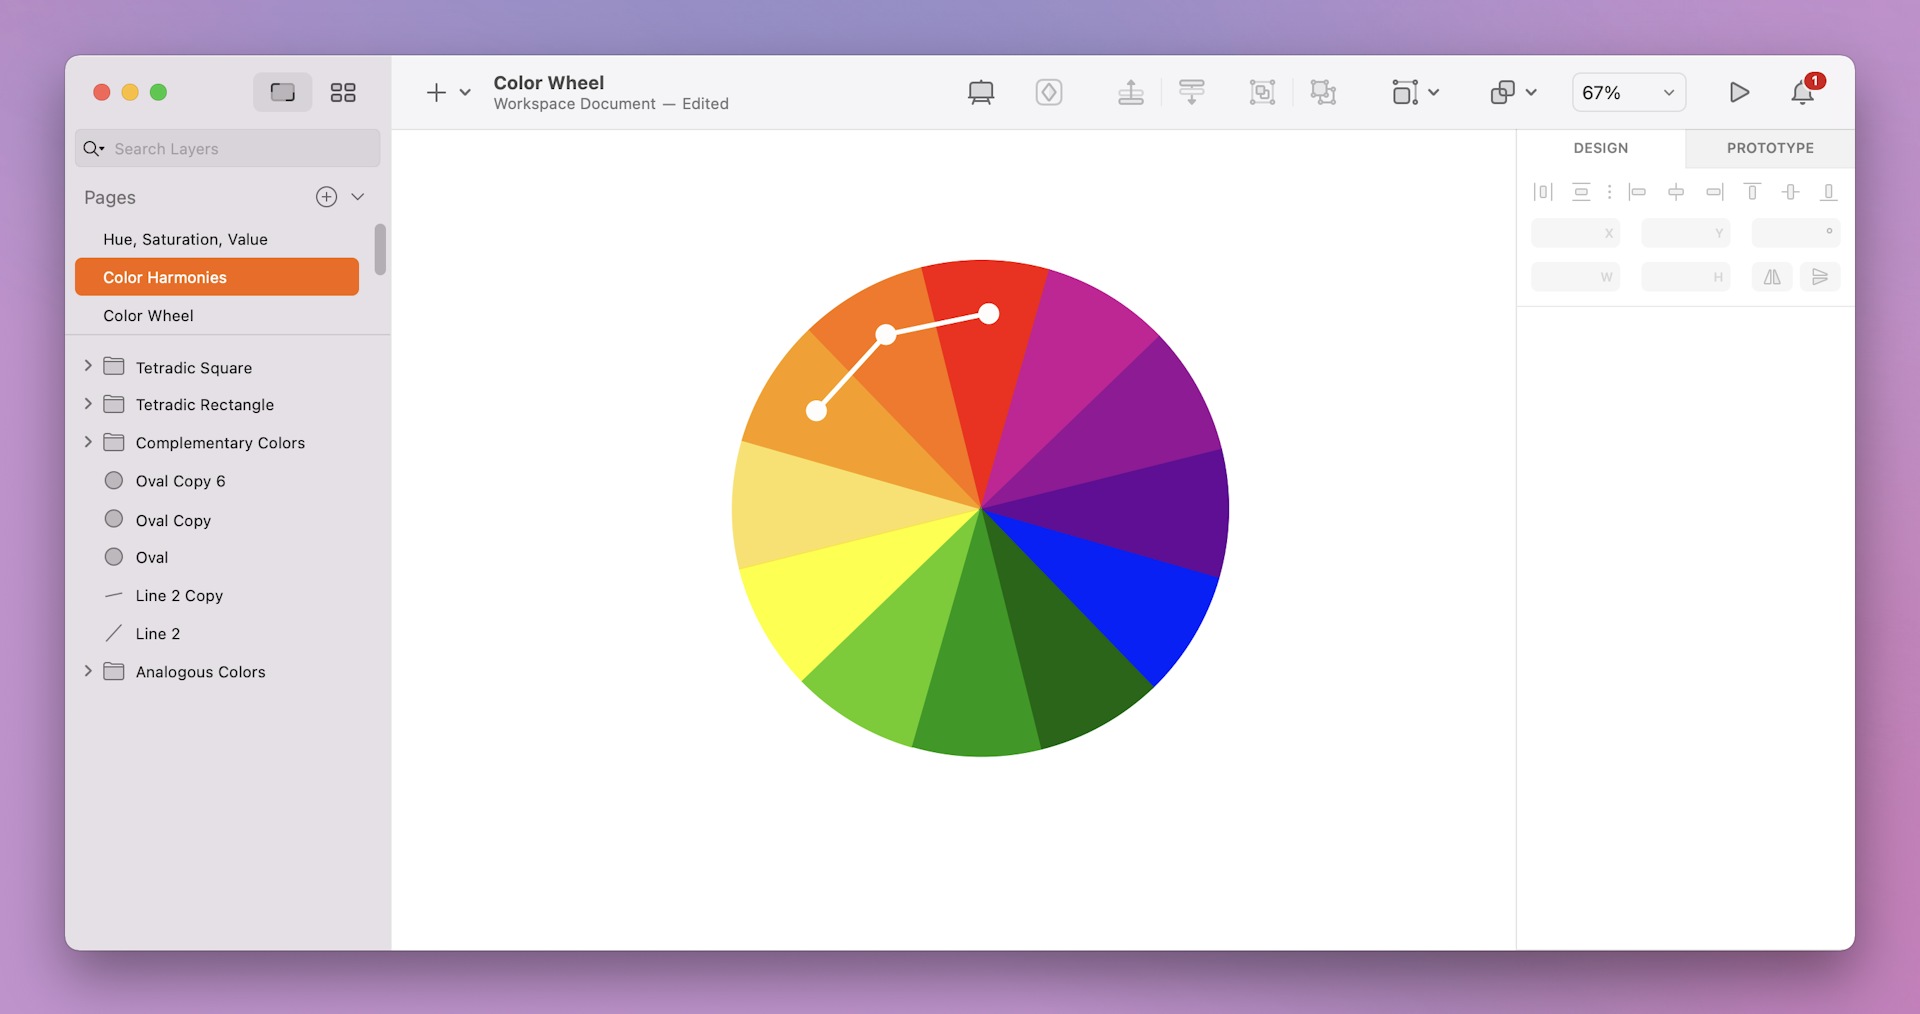Expand the Complementary Colors folder
This screenshot has width=1920, height=1014.
click(88, 441)
